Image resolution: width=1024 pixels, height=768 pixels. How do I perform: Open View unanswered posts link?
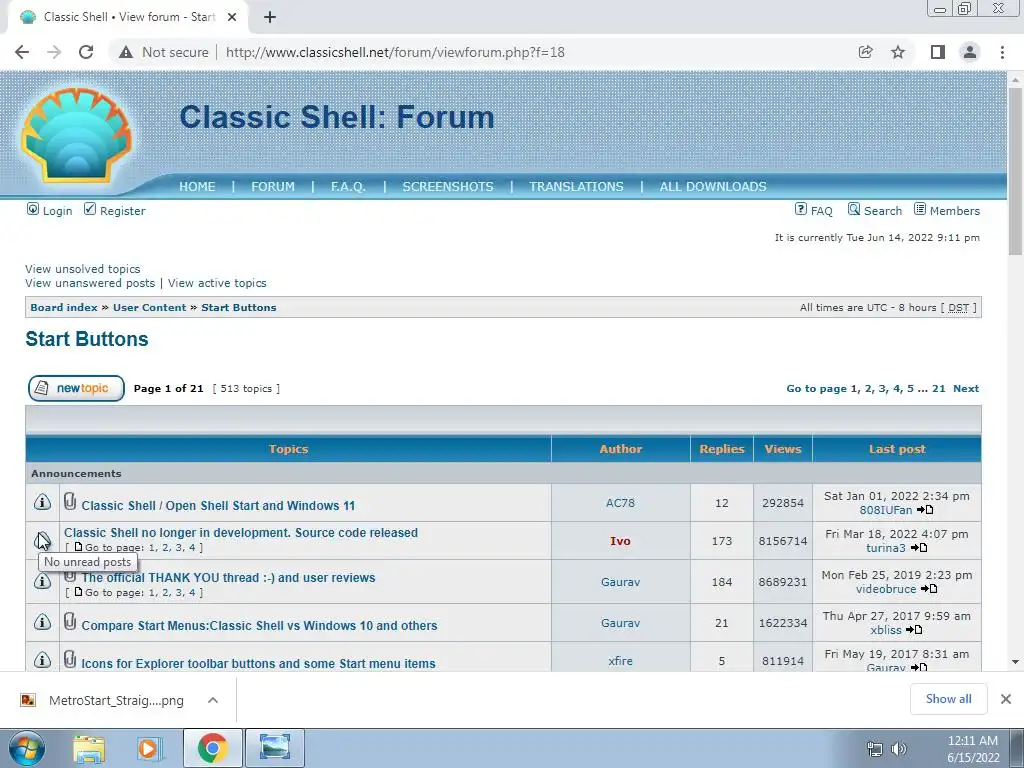point(90,283)
